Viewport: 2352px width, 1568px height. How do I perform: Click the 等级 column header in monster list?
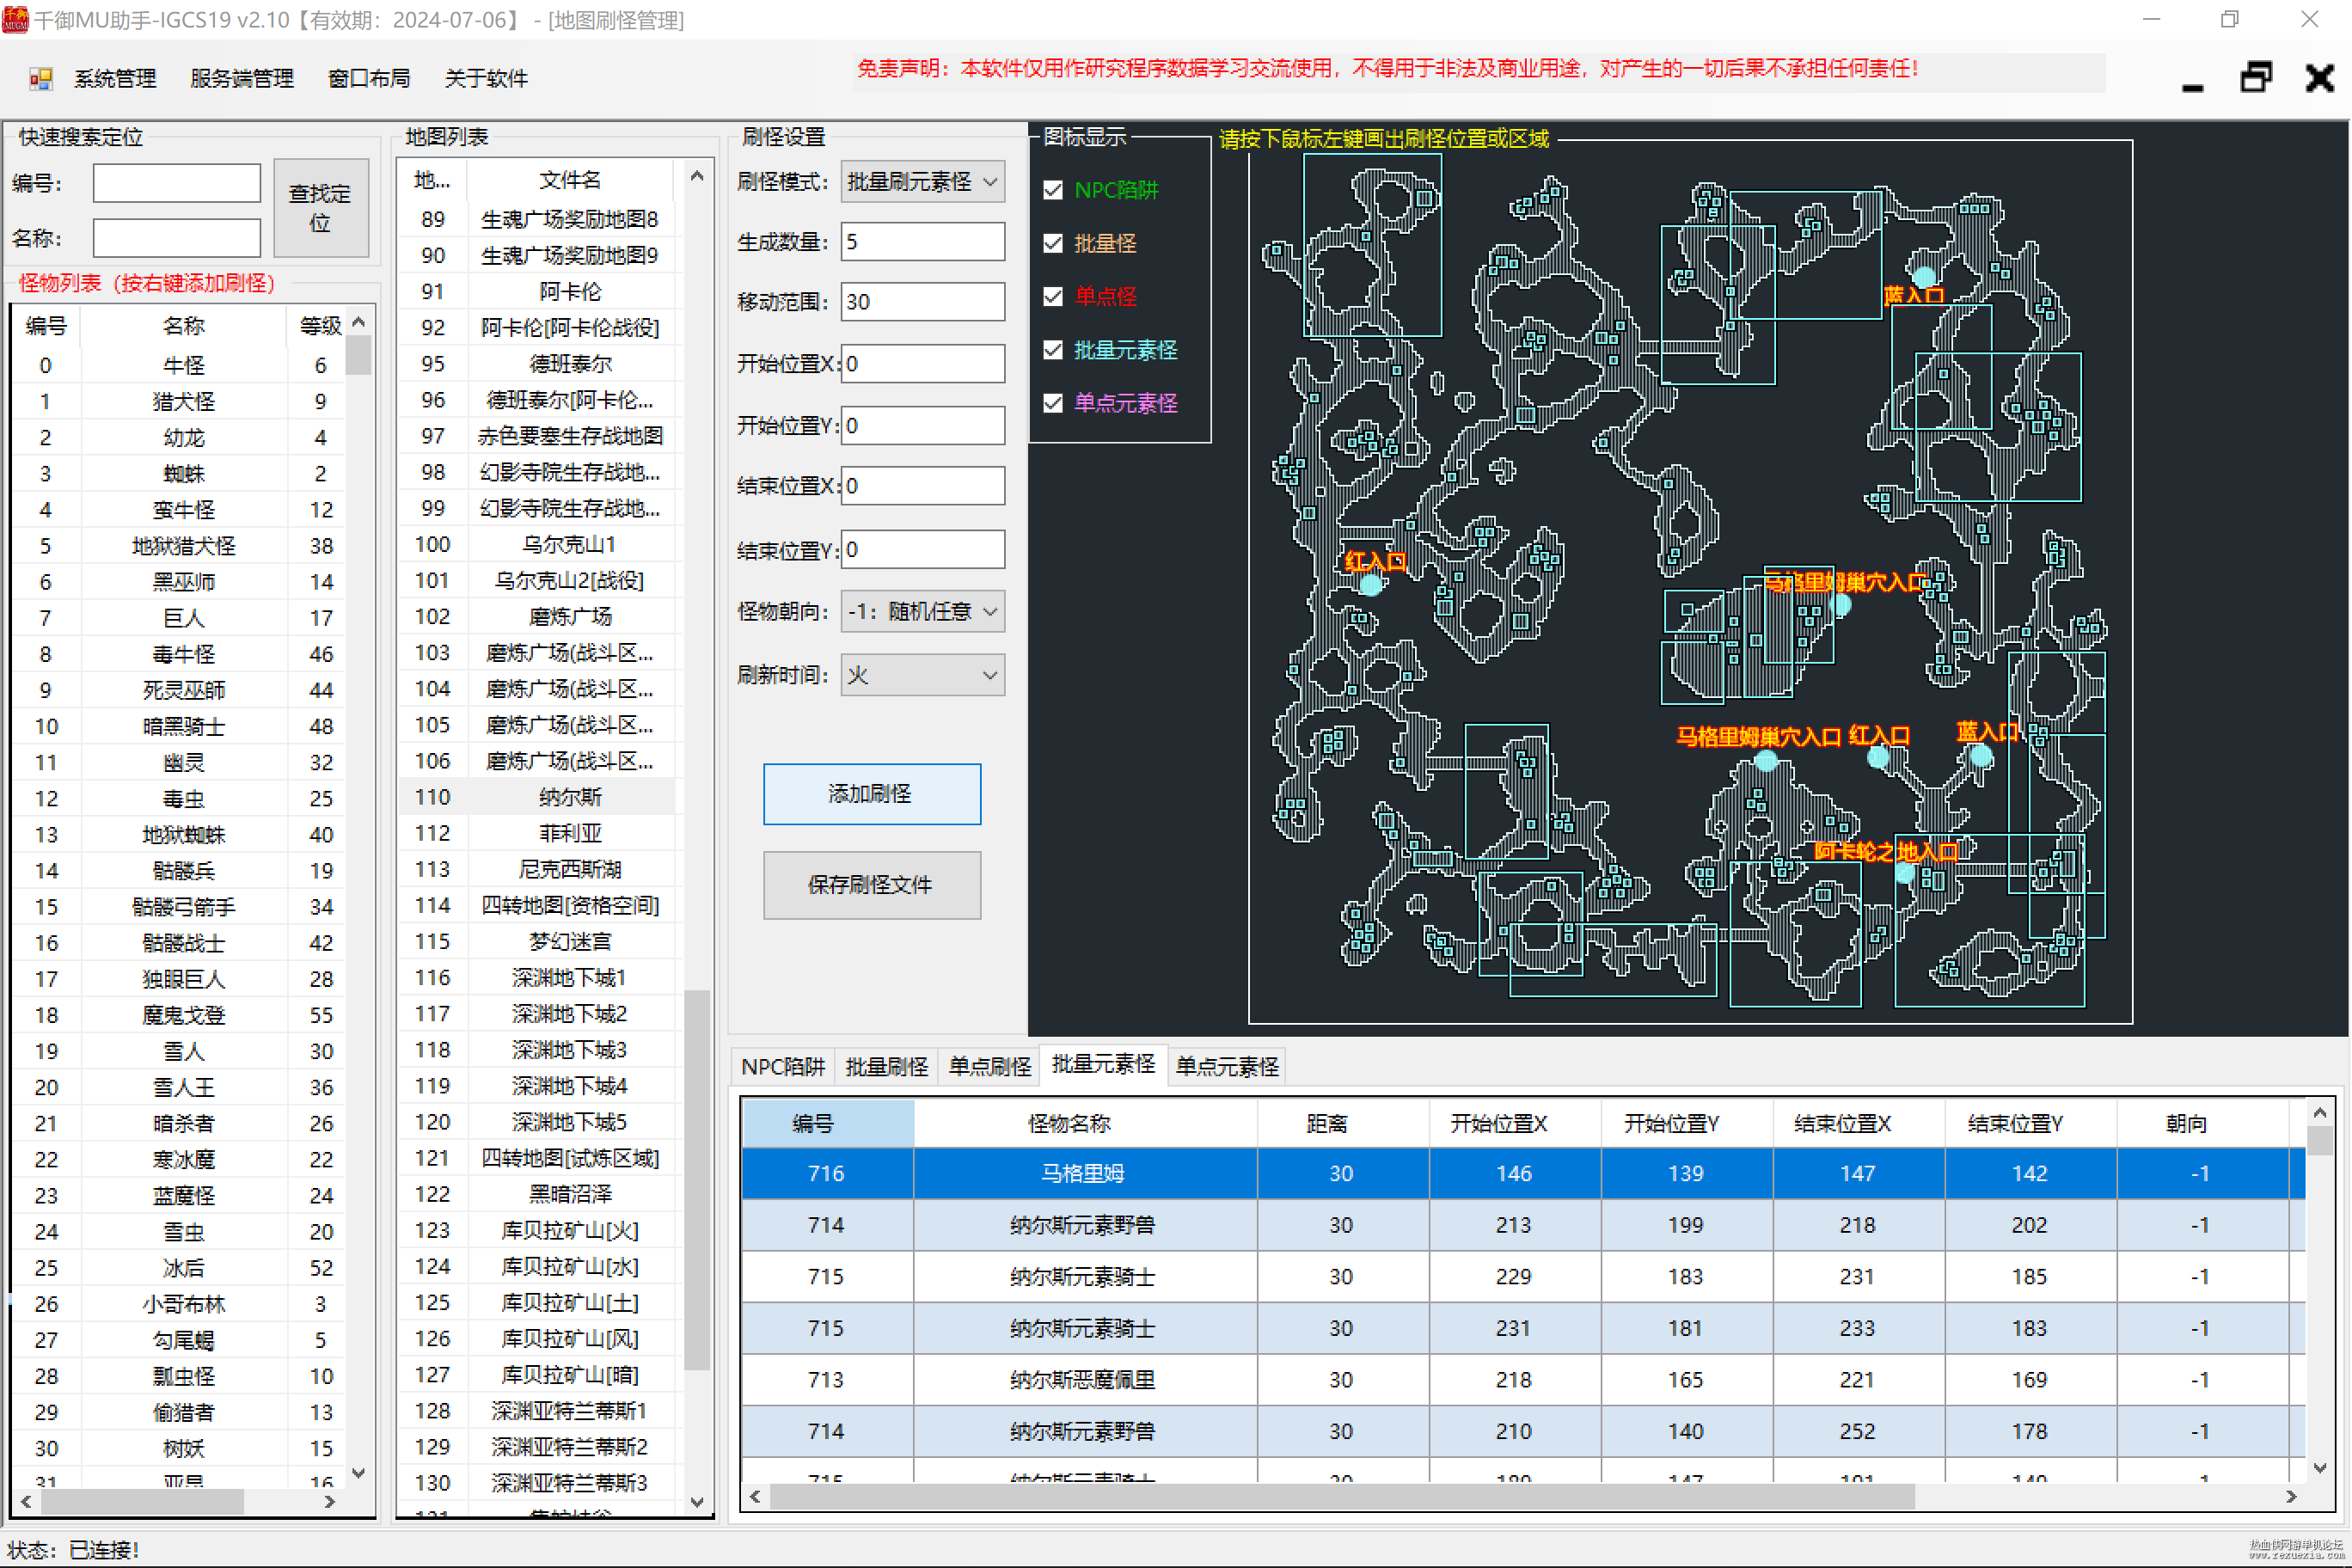click(x=317, y=326)
